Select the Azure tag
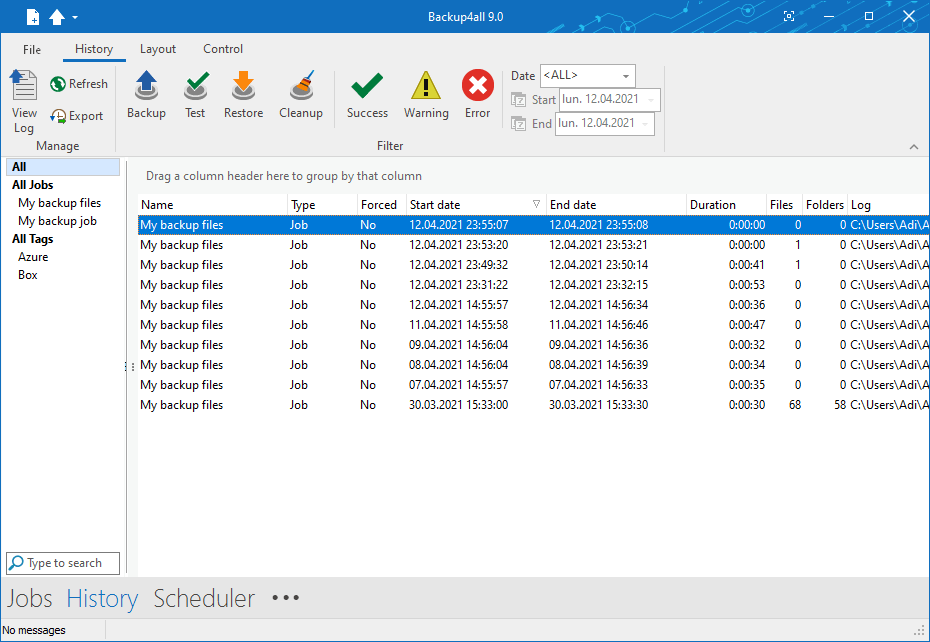 tap(33, 257)
